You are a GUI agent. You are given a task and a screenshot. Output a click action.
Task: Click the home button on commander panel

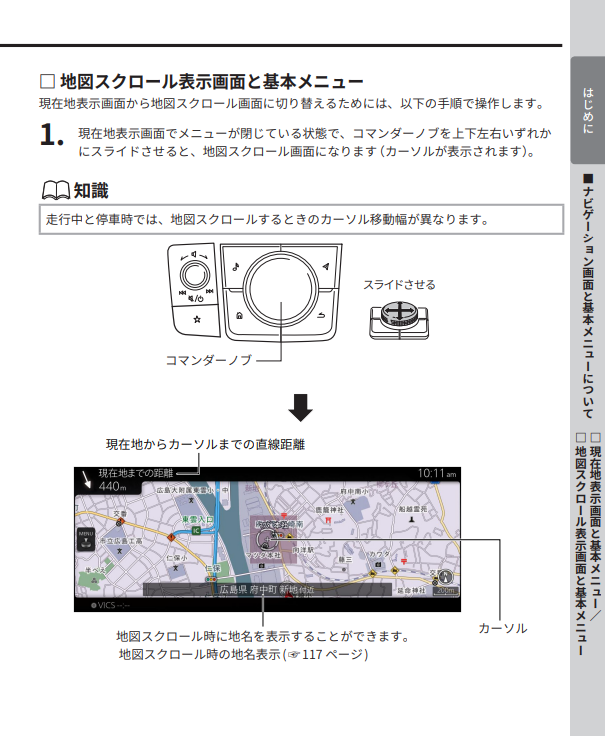[x=239, y=316]
